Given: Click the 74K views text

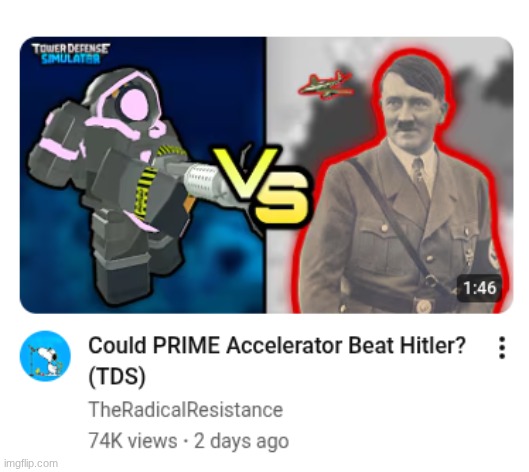Looking at the screenshot, I should coord(133,440).
